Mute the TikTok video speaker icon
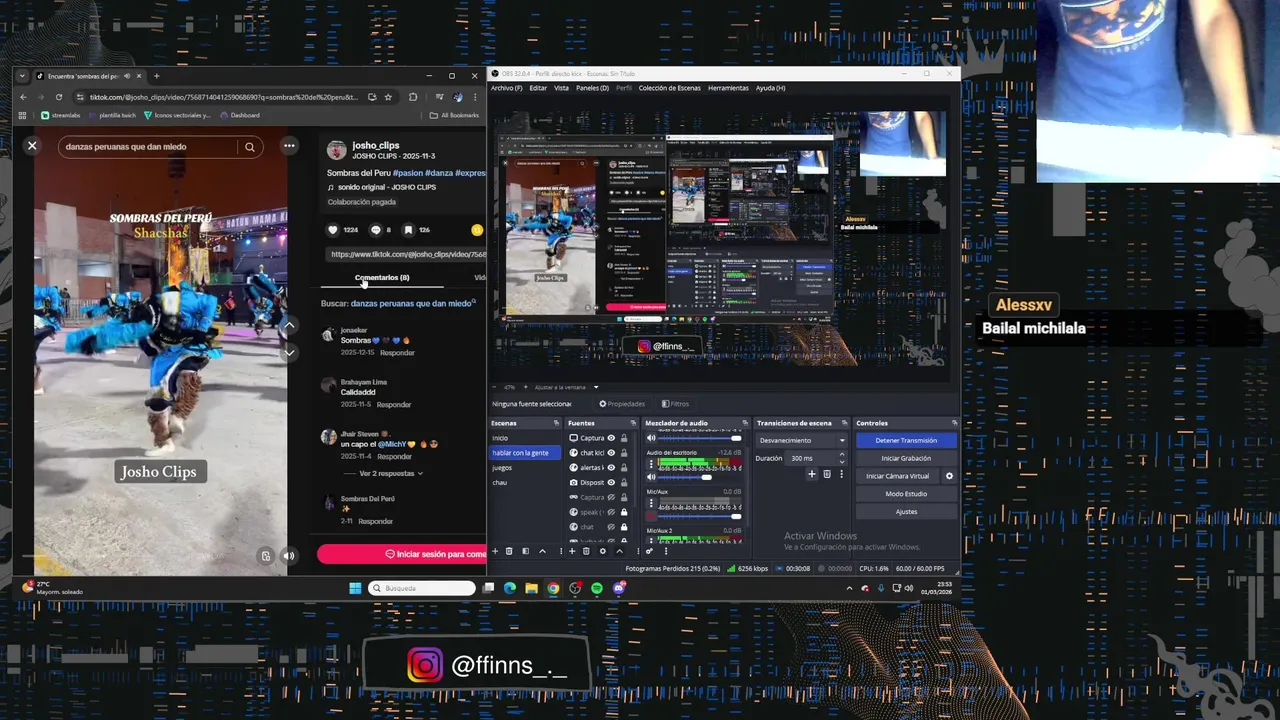 pyautogui.click(x=289, y=556)
